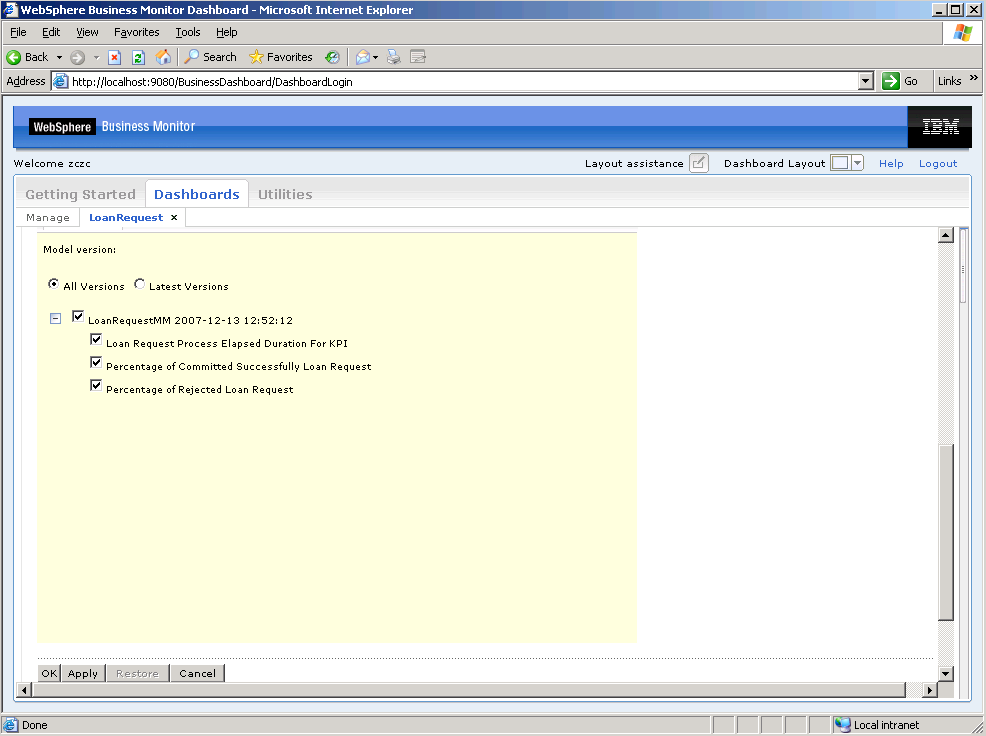Close the LoanRequest tab
This screenshot has width=986, height=736.
(x=174, y=217)
